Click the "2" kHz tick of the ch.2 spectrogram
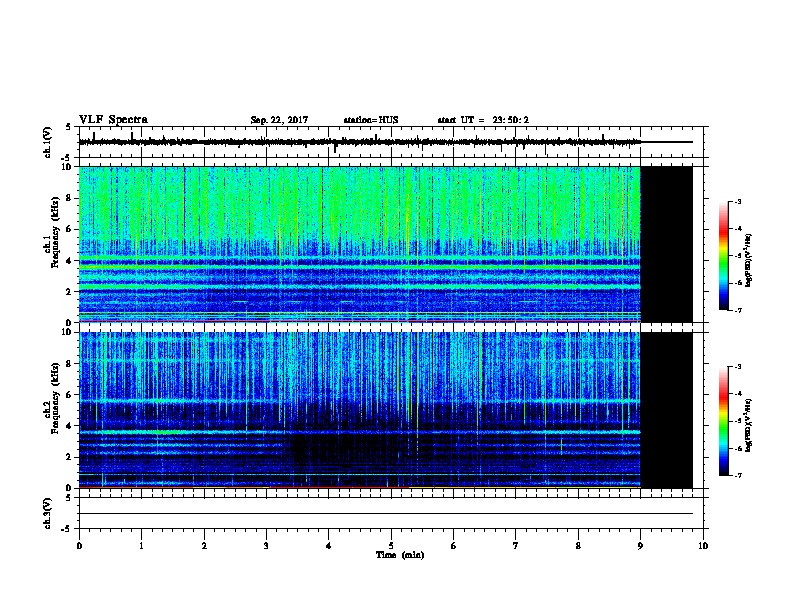 pos(70,457)
